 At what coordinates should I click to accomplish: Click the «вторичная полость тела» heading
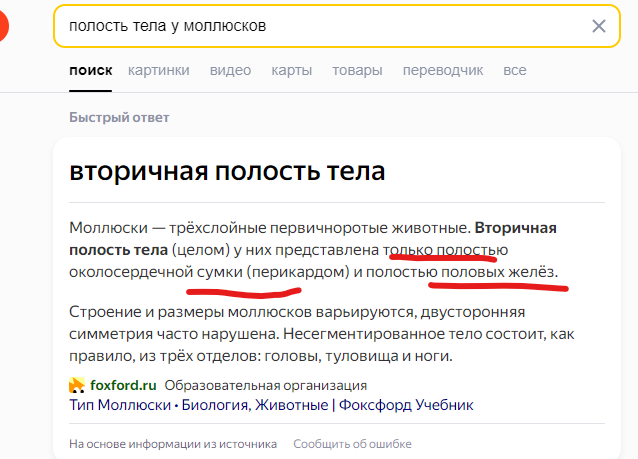tap(227, 171)
